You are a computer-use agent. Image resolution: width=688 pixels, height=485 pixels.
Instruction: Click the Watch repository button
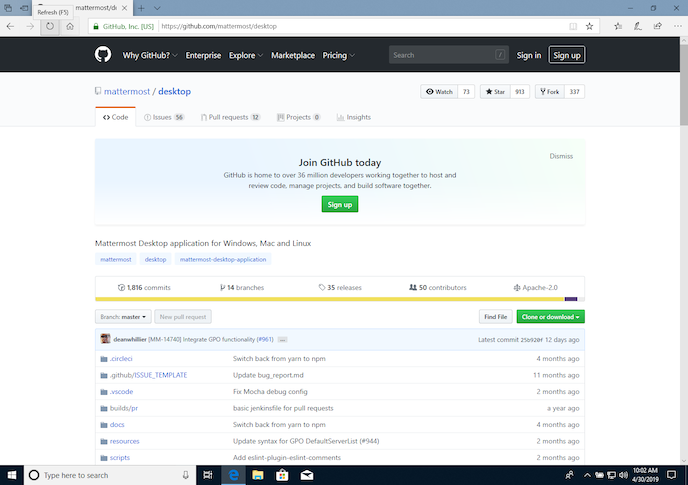(439, 92)
